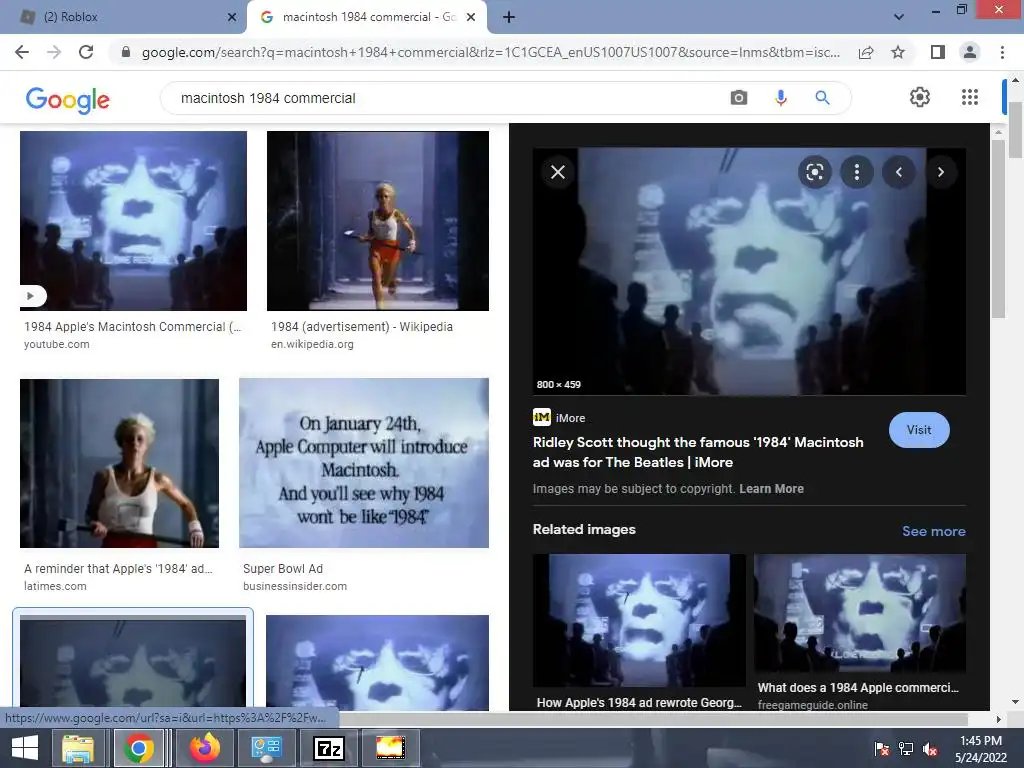The image size is (1024, 768).
Task: Open a new browser tab
Action: 509,18
